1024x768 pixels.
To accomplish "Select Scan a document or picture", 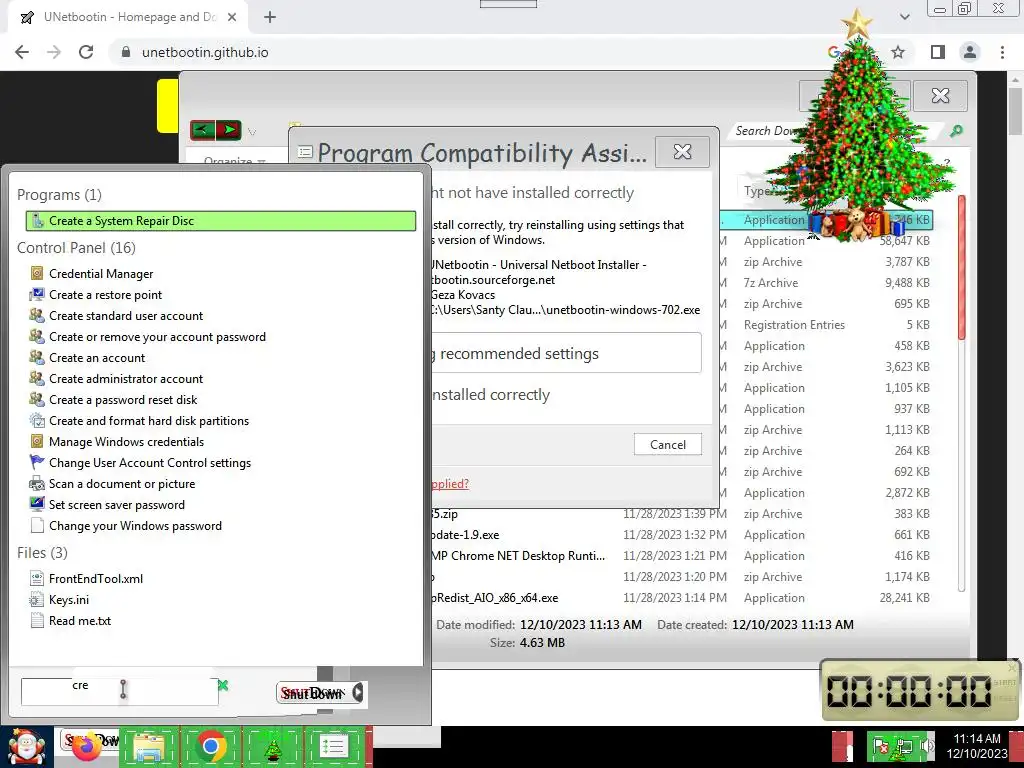I will (x=122, y=484).
